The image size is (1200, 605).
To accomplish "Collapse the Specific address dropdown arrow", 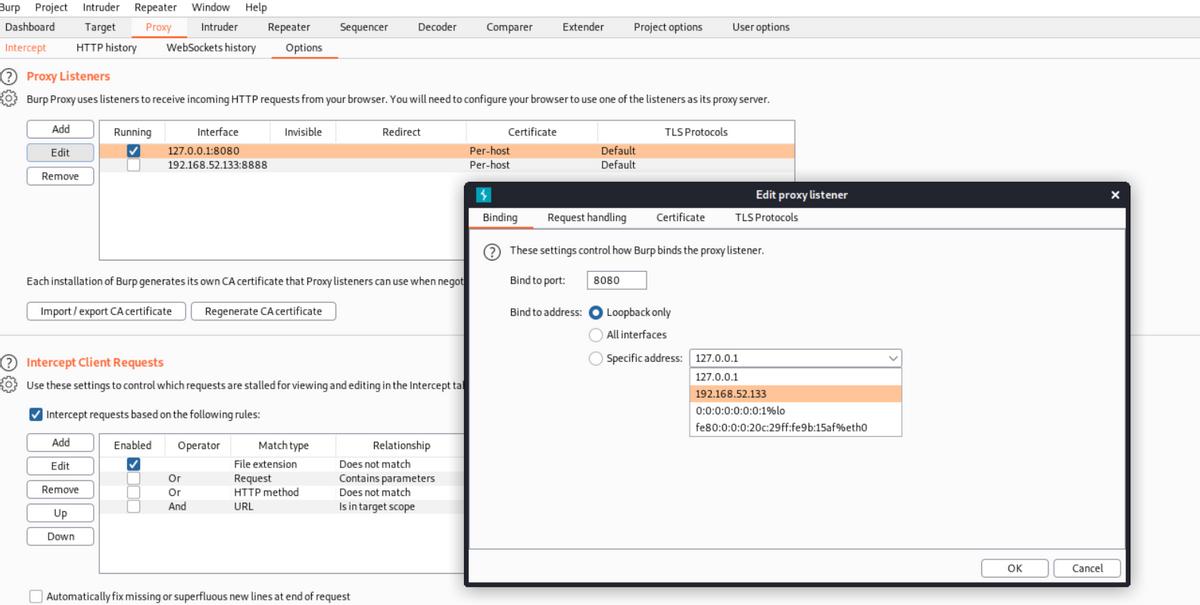I will pyautogui.click(x=892, y=358).
